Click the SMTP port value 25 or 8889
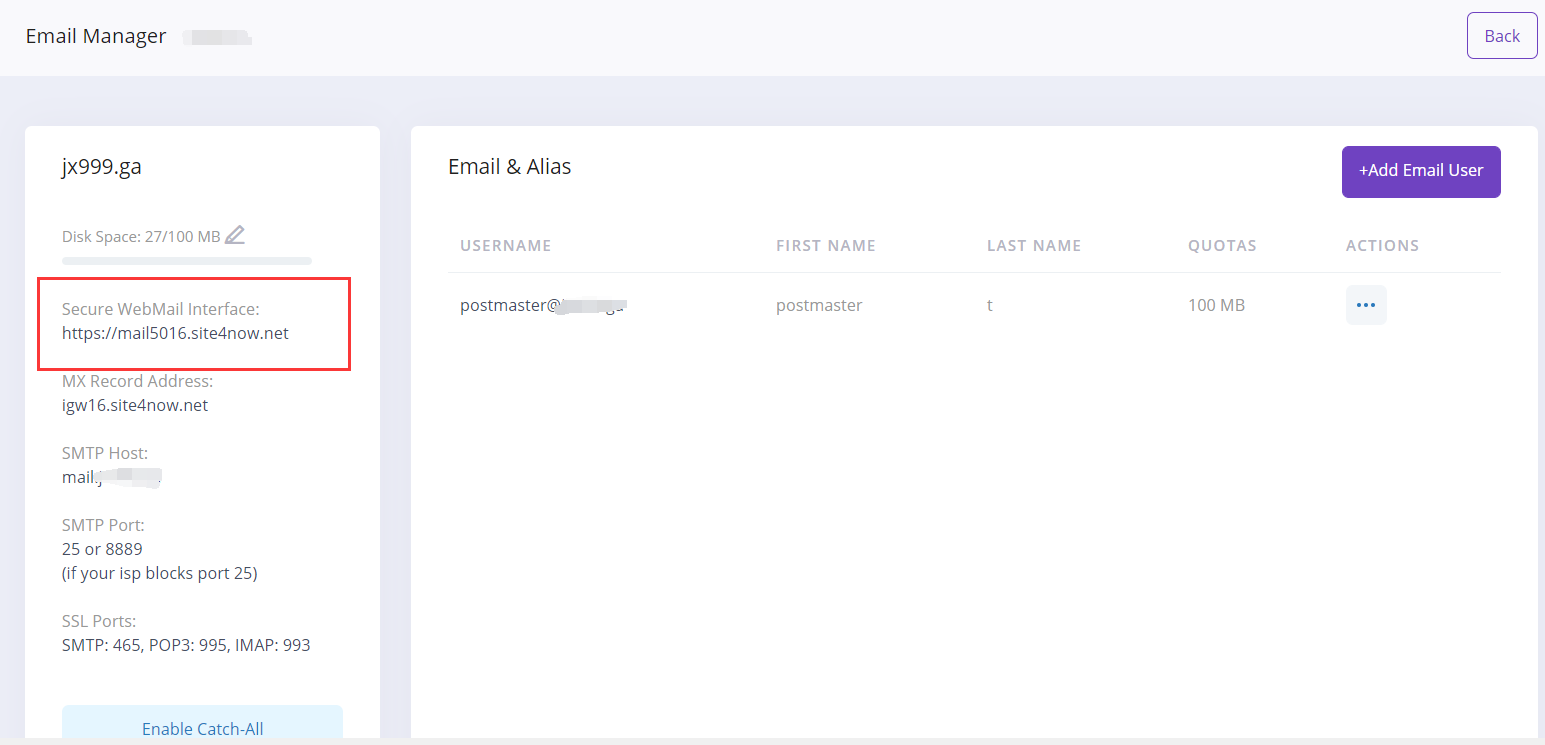The width and height of the screenshot is (1545, 745). (x=102, y=549)
